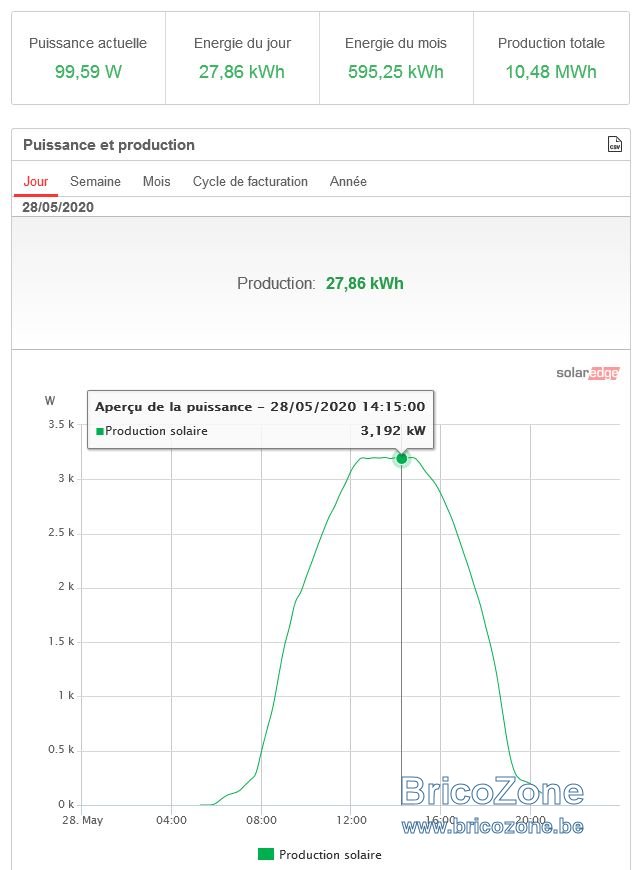Click the highlighted data point on curve
Image resolution: width=637 pixels, height=870 pixels.
(x=401, y=458)
